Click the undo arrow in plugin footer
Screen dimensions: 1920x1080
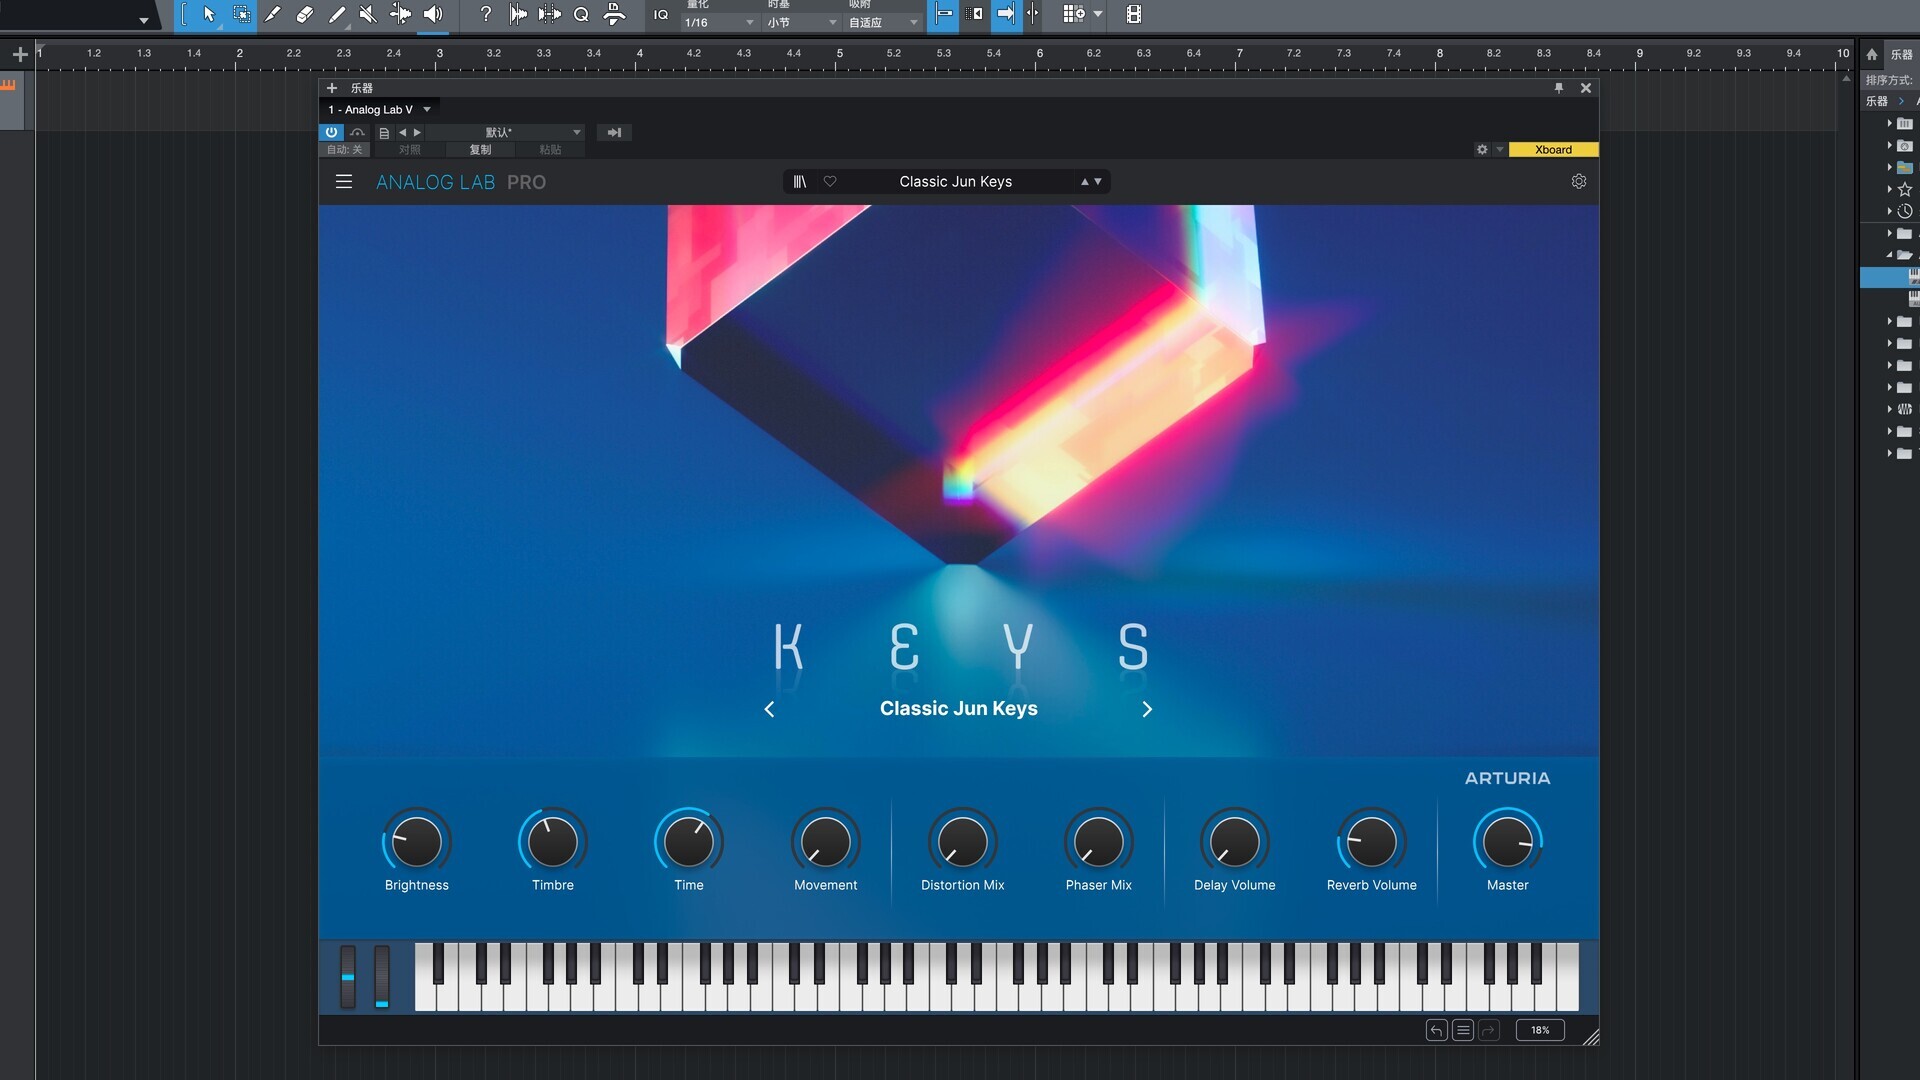click(x=1436, y=1030)
